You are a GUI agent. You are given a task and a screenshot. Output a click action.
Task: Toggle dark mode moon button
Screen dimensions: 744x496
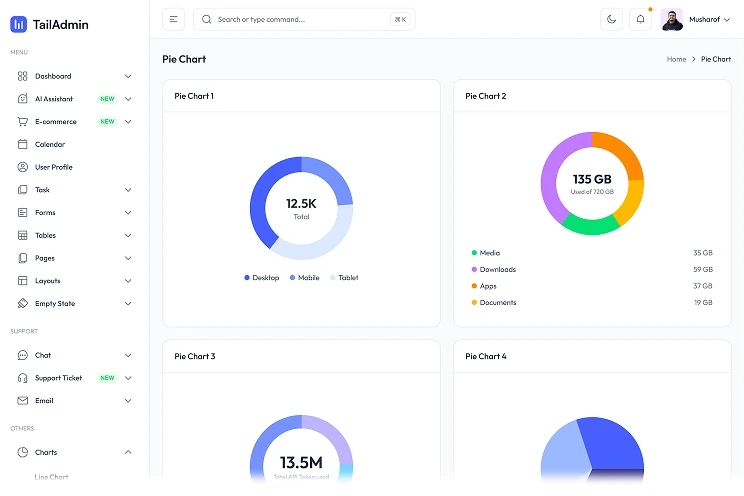[x=611, y=19]
